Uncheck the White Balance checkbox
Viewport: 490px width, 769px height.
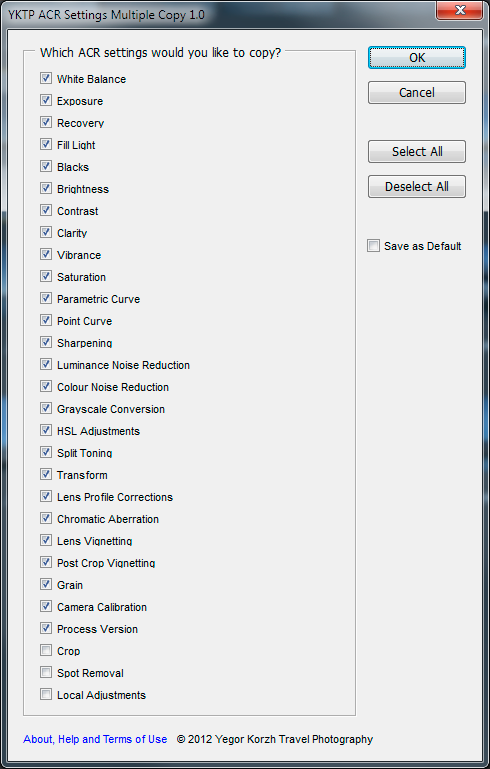pyautogui.click(x=46, y=78)
